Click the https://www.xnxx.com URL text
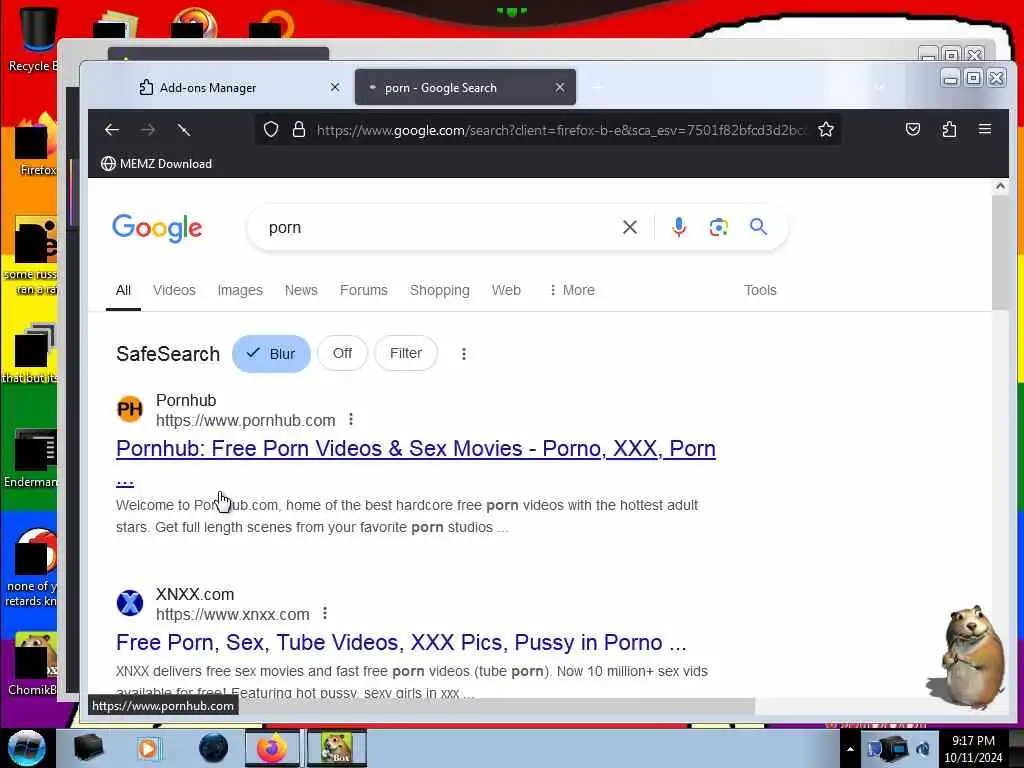The width and height of the screenshot is (1024, 768). [x=232, y=615]
